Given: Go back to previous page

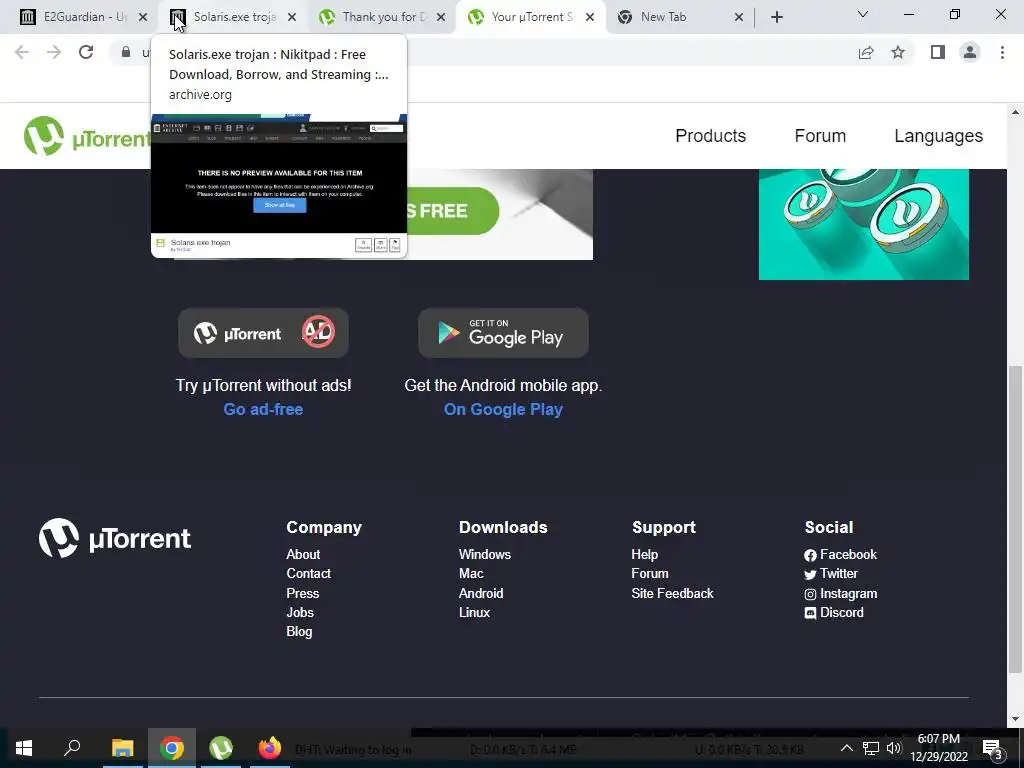Looking at the screenshot, I should point(22,52).
